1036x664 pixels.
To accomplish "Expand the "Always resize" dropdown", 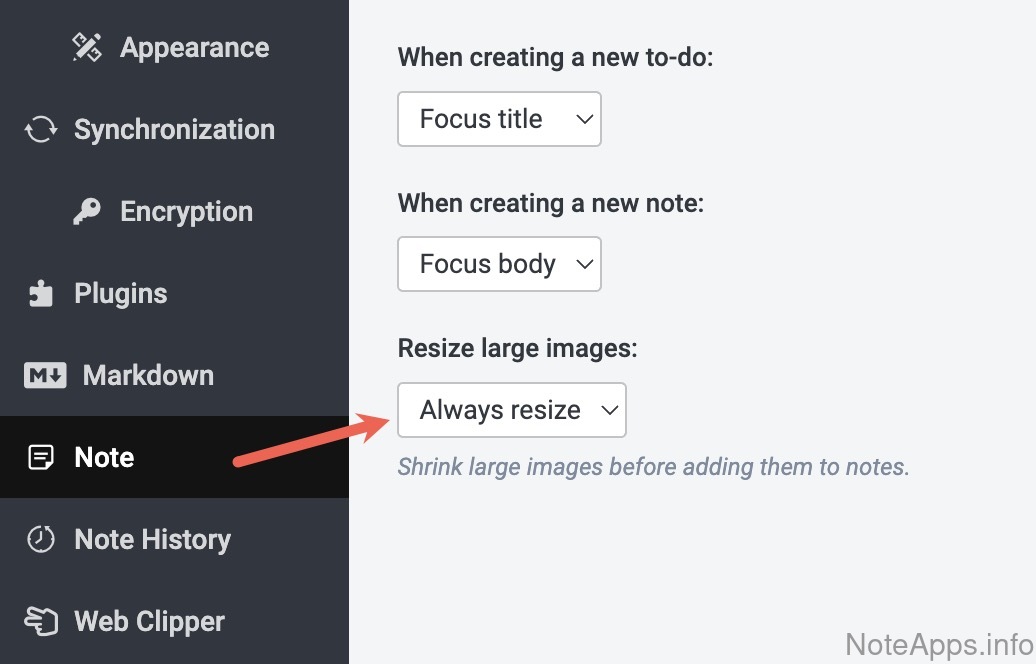I will click(511, 410).
